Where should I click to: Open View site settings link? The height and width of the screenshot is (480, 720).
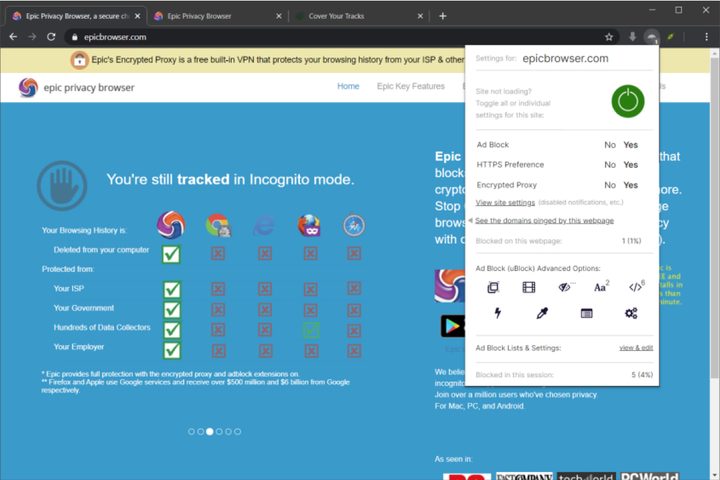point(505,202)
